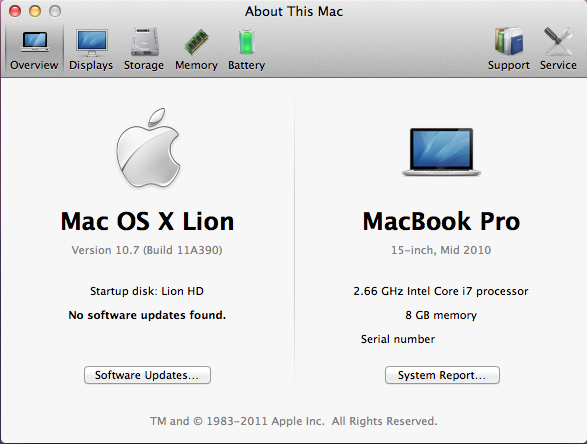Select the Mac OS X Lion heading
Image resolution: width=587 pixels, height=444 pixels.
tap(147, 221)
